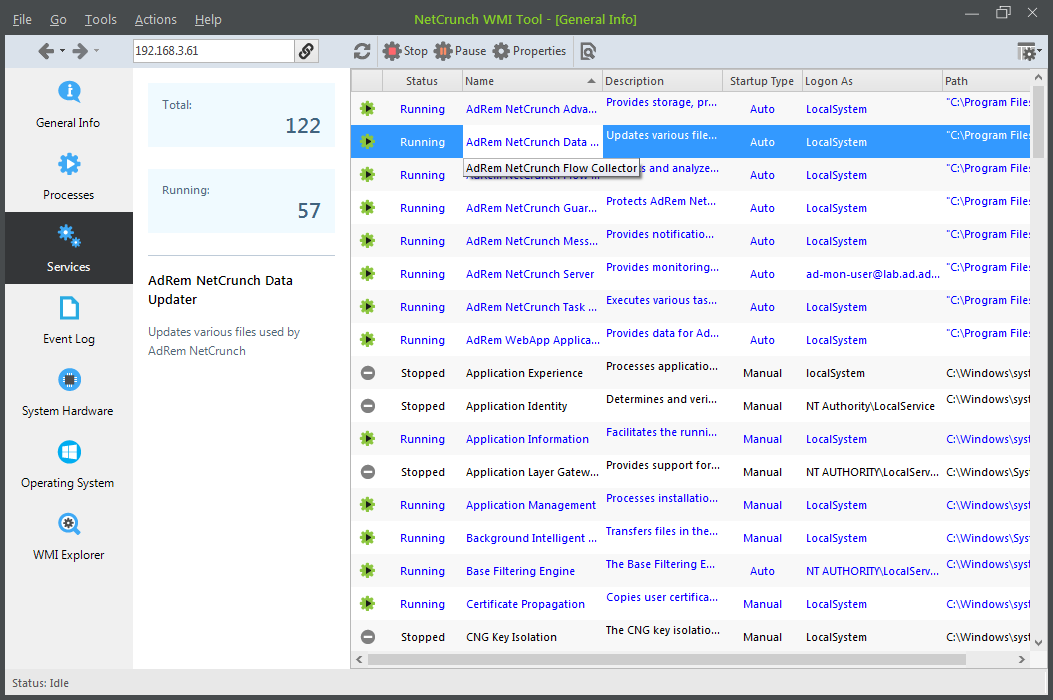Launch the WMI Explorer

(x=68, y=536)
